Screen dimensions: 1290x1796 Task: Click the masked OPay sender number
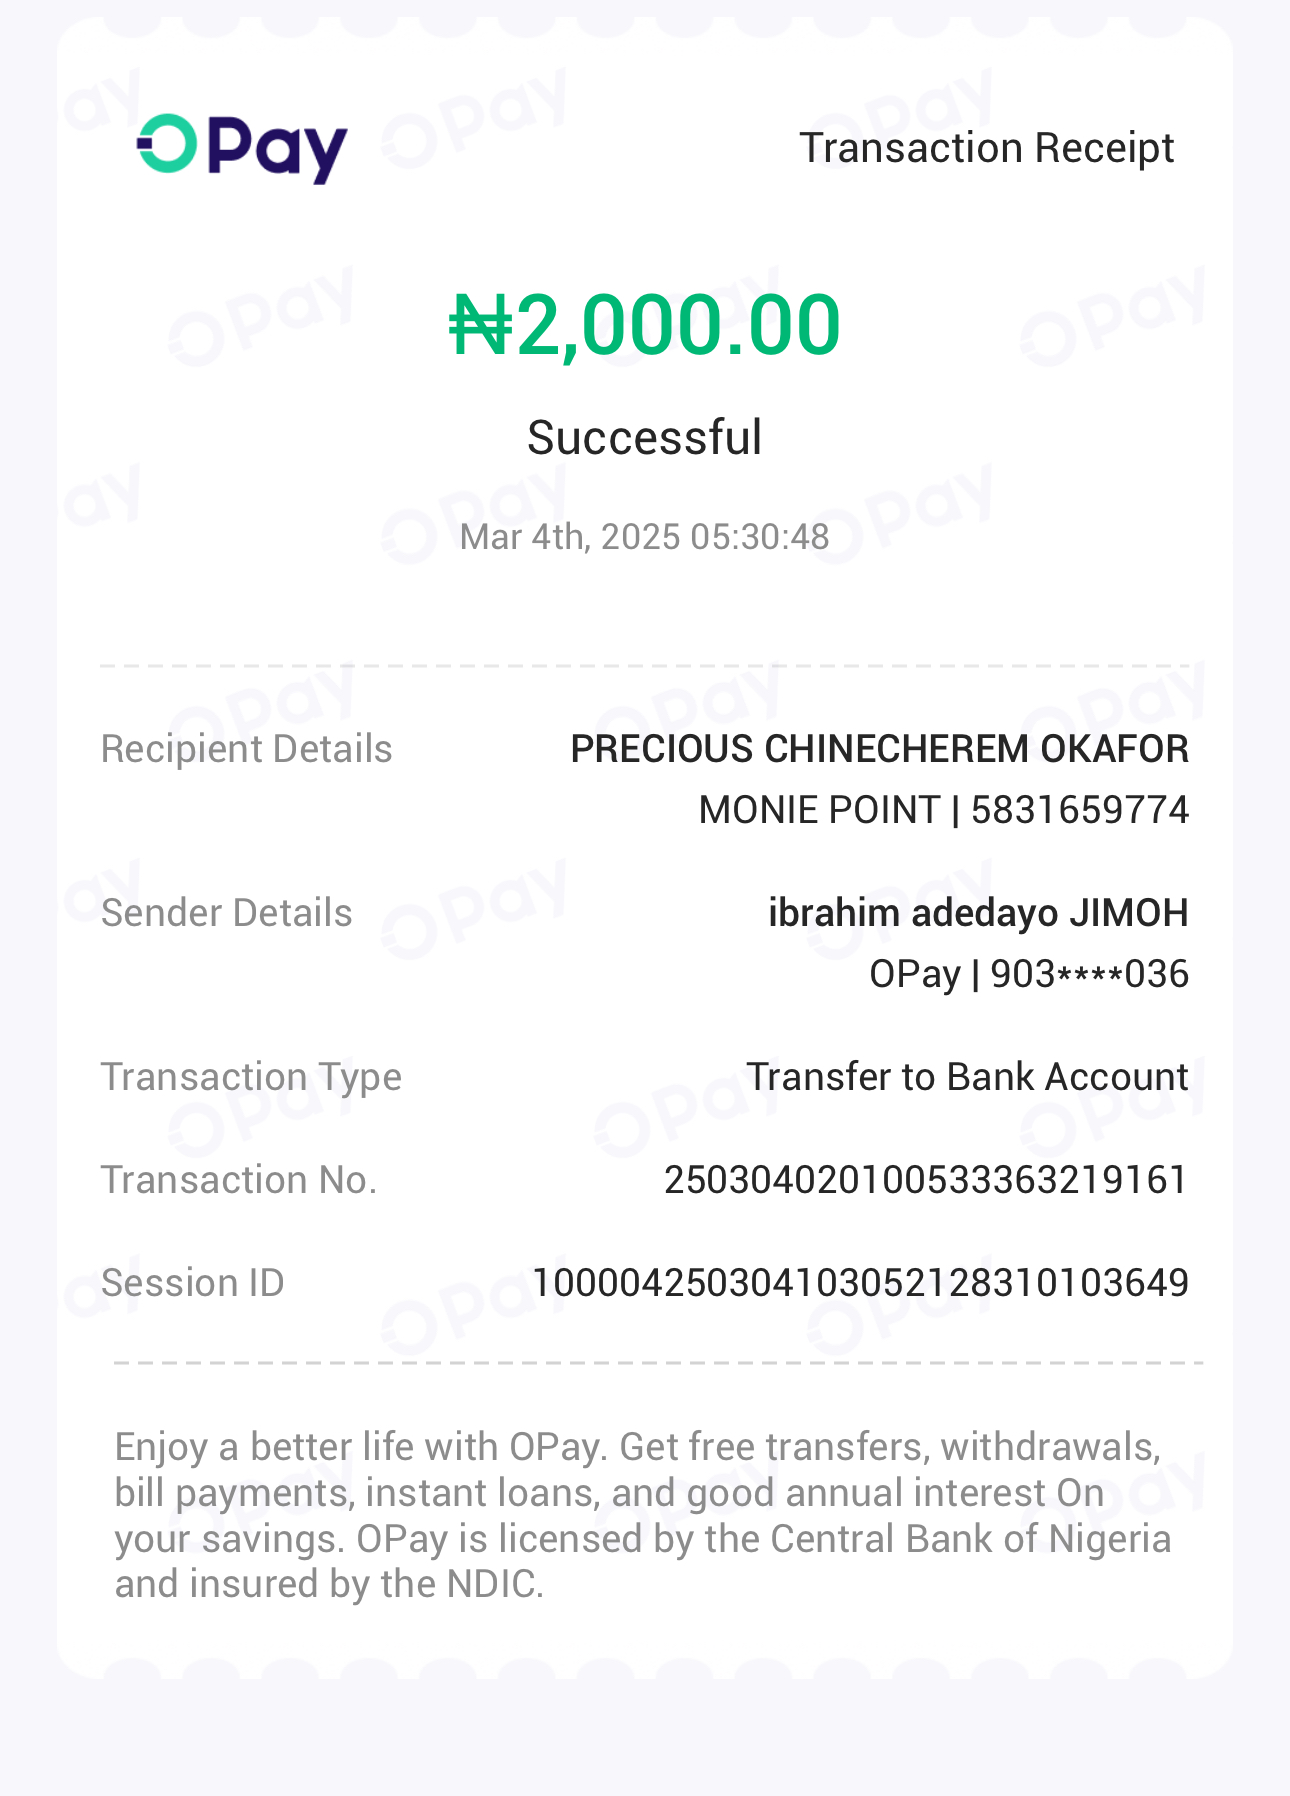[x=1028, y=974]
